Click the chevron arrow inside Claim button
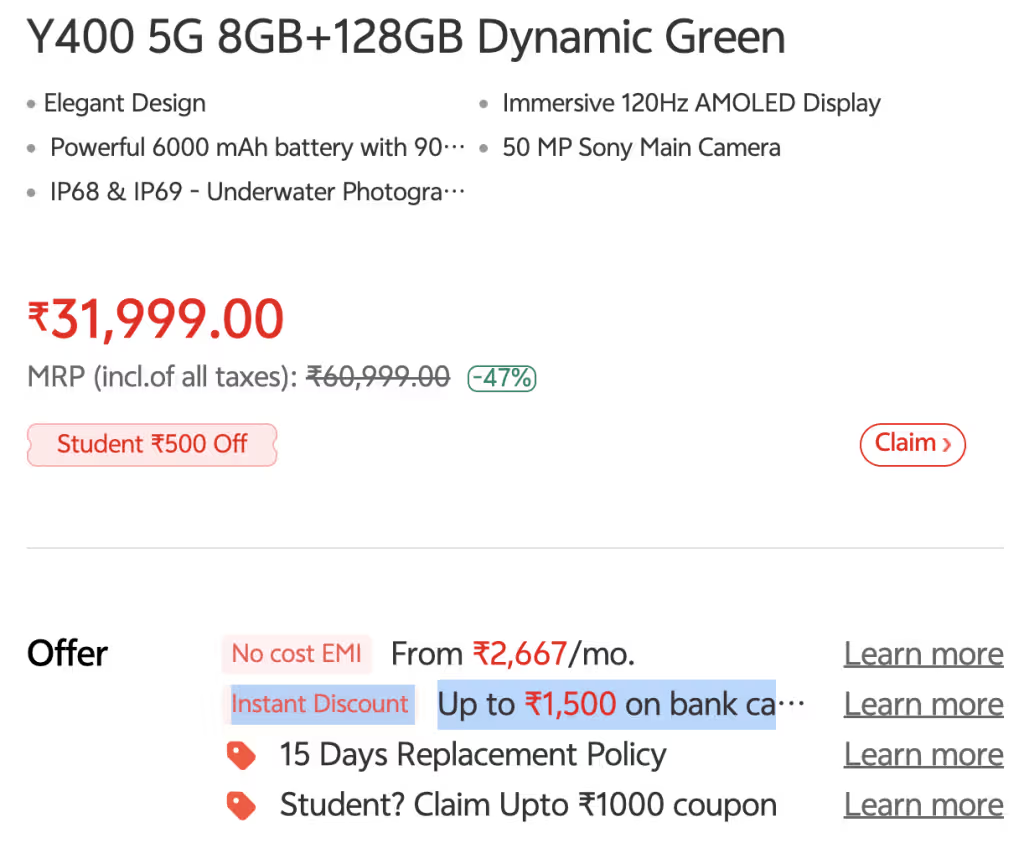1024x843 pixels. [x=946, y=445]
